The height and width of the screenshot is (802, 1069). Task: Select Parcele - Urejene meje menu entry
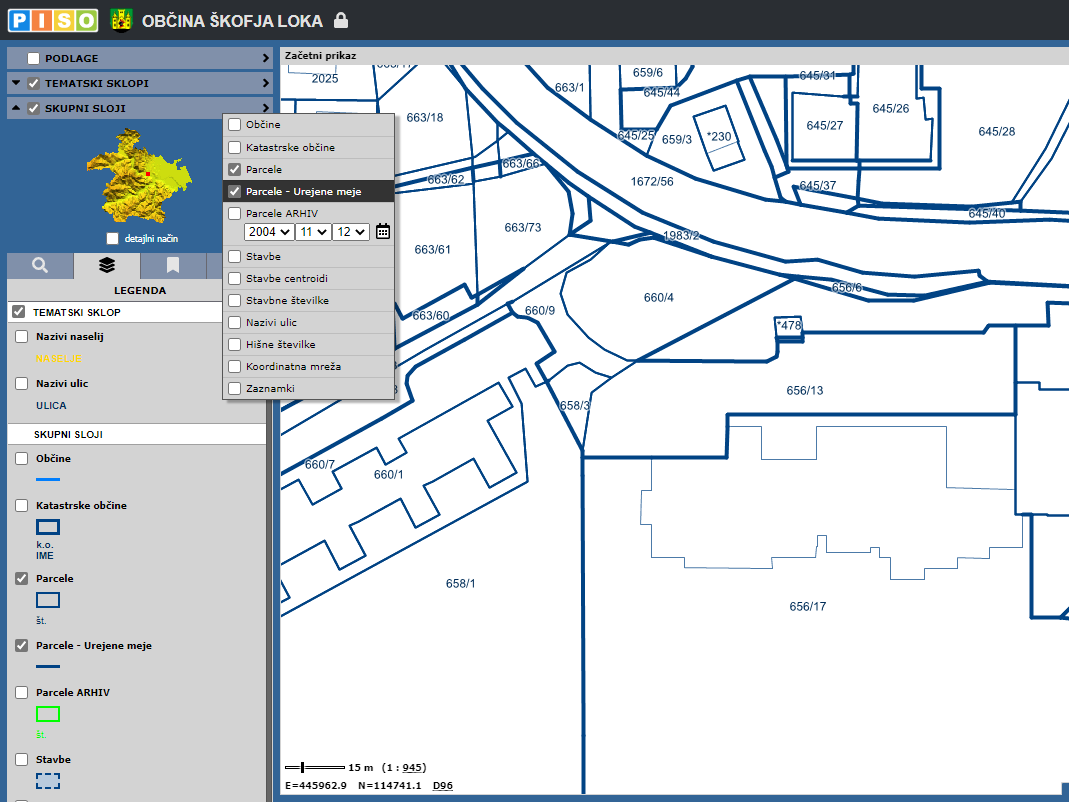tap(303, 192)
